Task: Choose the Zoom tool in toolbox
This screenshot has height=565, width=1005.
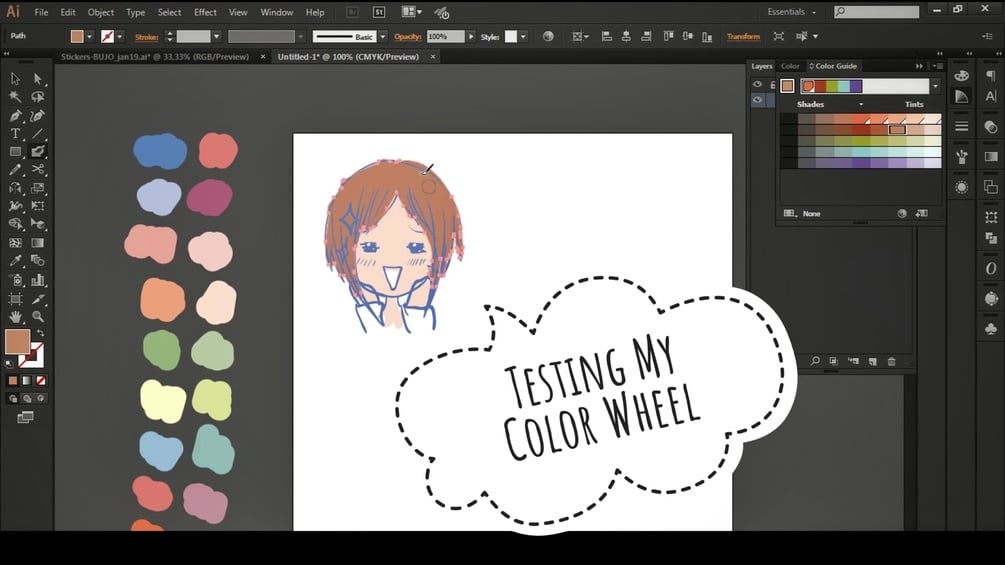Action: click(38, 316)
